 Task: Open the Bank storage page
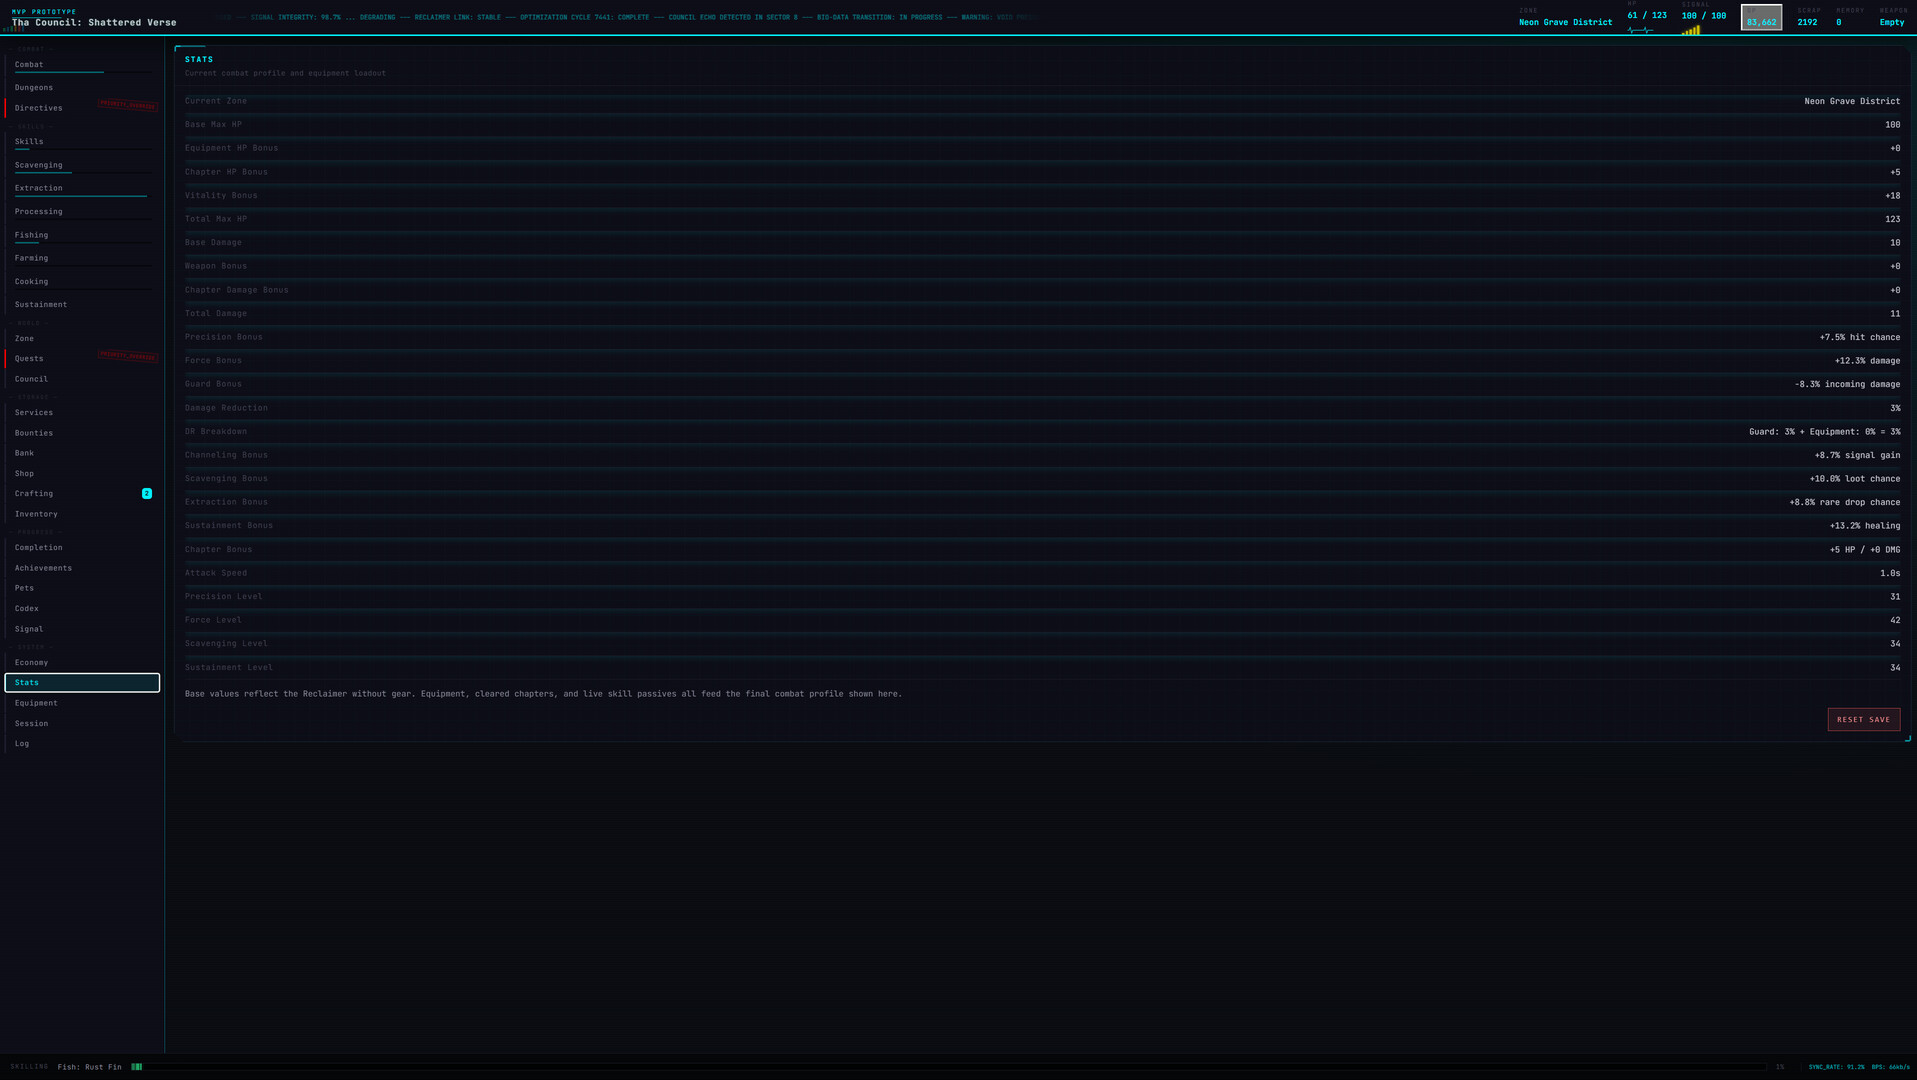point(24,453)
